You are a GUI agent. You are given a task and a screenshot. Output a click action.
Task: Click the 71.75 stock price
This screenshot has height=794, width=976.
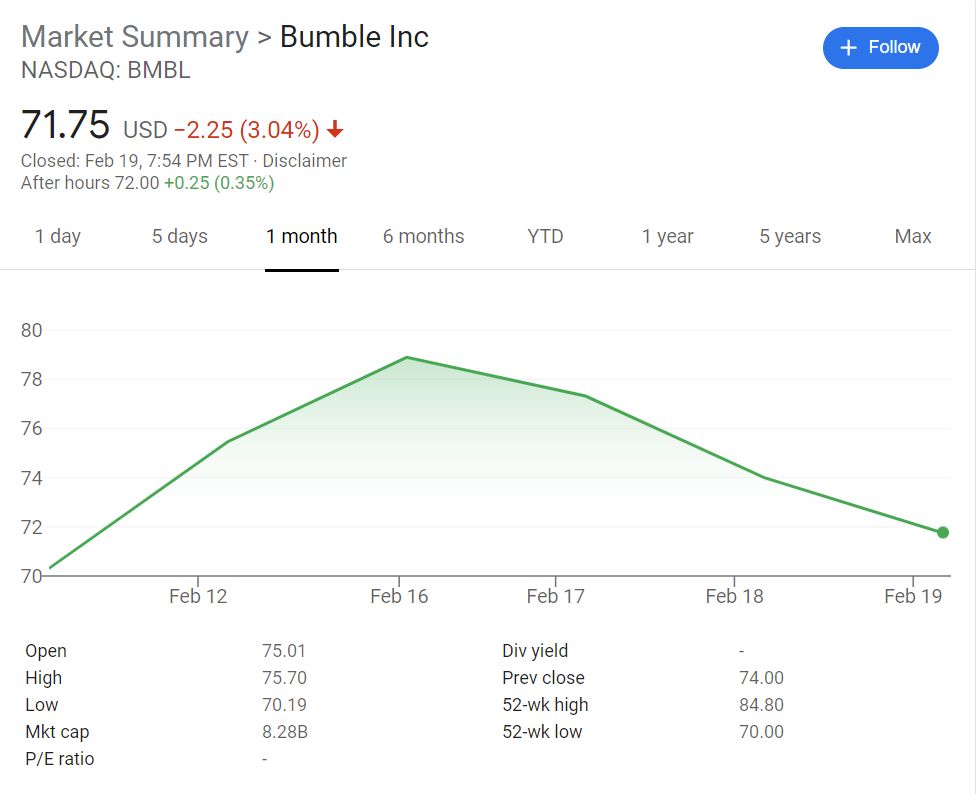click(65, 126)
